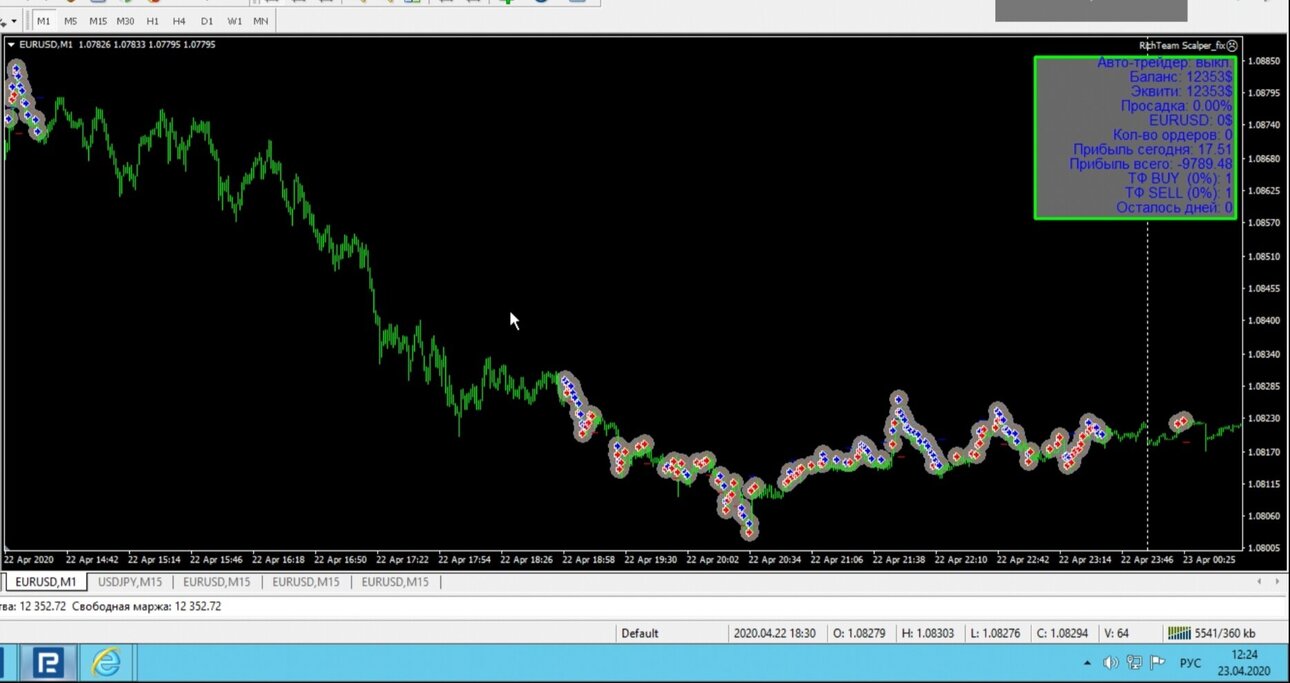Switch chart to MN monthly timeframe
This screenshot has width=1290, height=683.
pos(260,21)
